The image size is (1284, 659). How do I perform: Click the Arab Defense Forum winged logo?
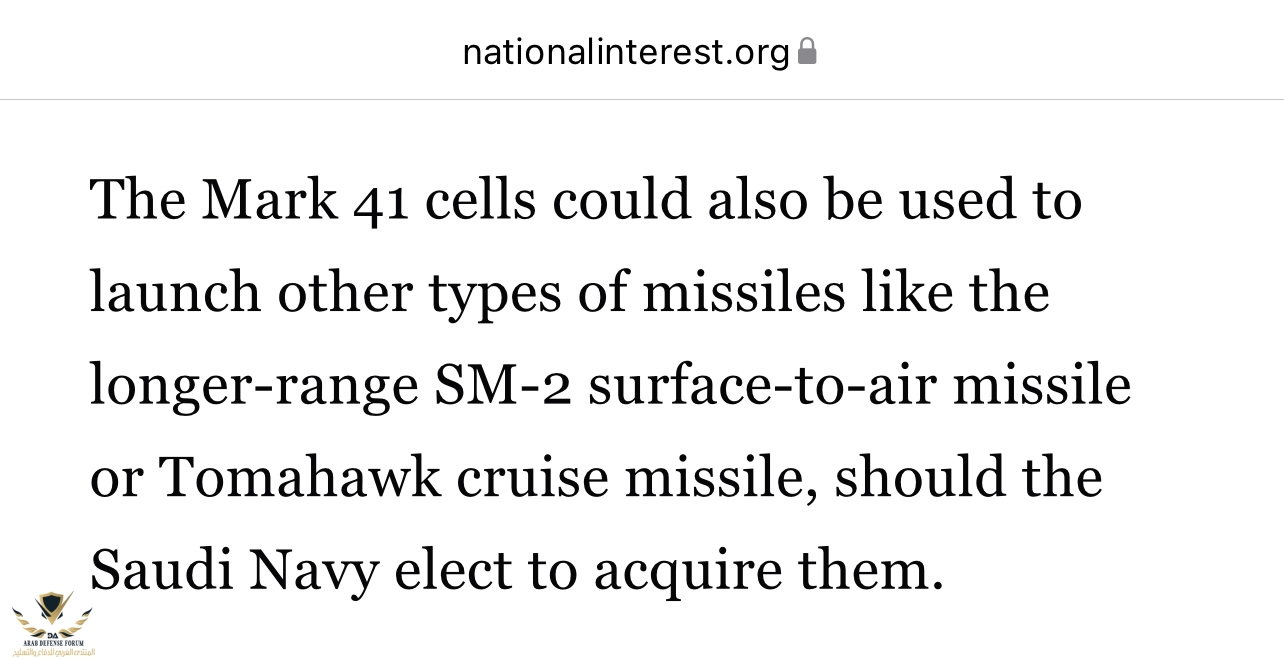tap(52, 613)
